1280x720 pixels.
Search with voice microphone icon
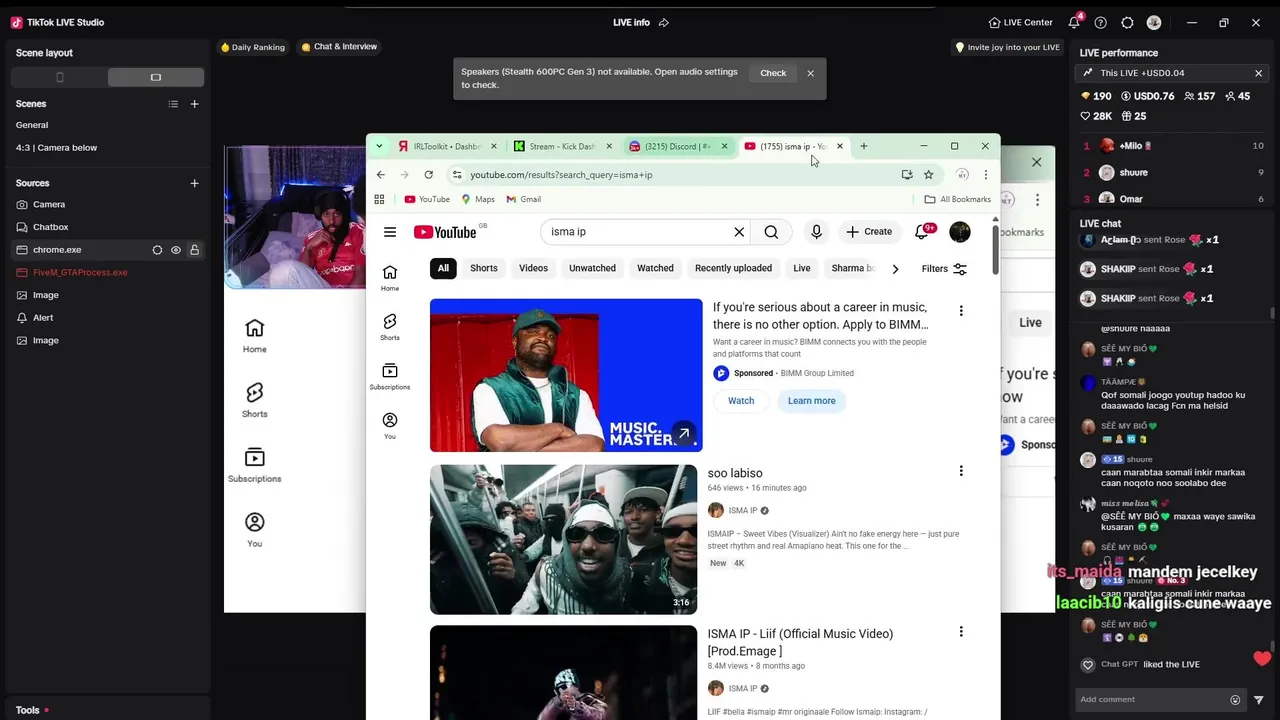[816, 232]
